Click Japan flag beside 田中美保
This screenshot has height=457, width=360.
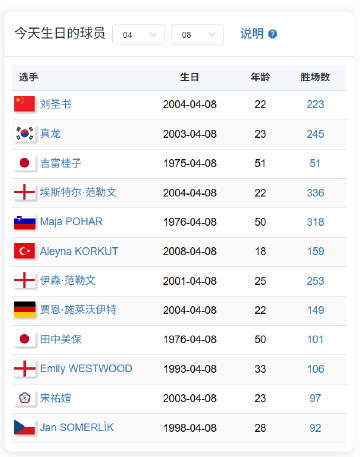tap(25, 339)
